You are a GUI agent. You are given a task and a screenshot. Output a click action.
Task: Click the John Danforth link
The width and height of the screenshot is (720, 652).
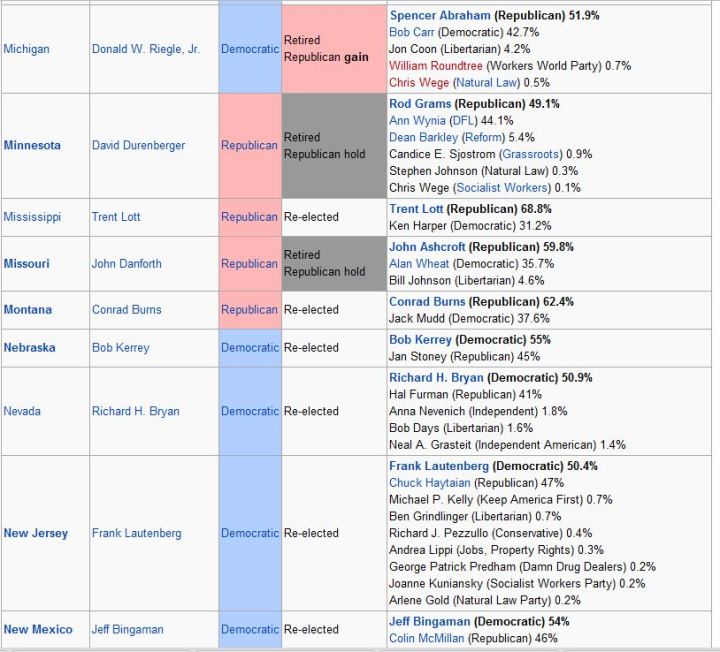click(x=126, y=264)
